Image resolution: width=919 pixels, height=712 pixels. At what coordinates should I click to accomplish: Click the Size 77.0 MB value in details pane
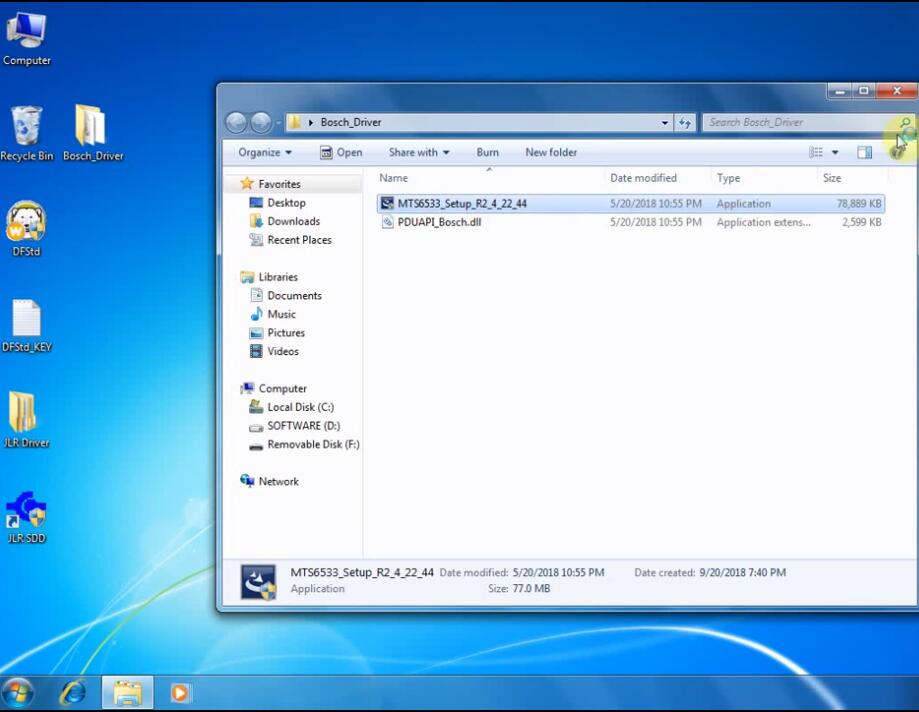pos(531,588)
